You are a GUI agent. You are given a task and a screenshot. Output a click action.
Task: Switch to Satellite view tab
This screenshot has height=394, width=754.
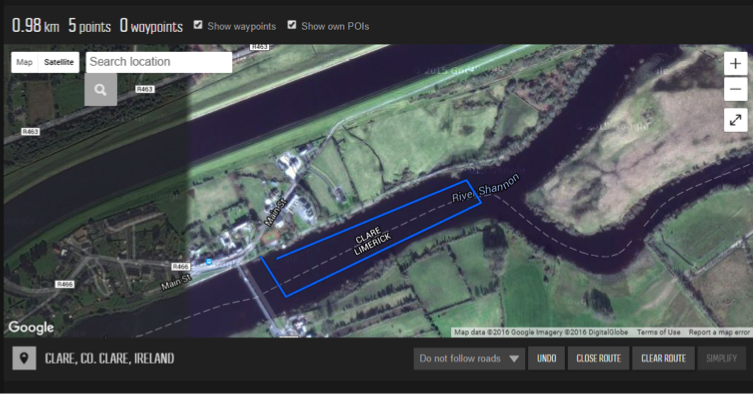(59, 62)
